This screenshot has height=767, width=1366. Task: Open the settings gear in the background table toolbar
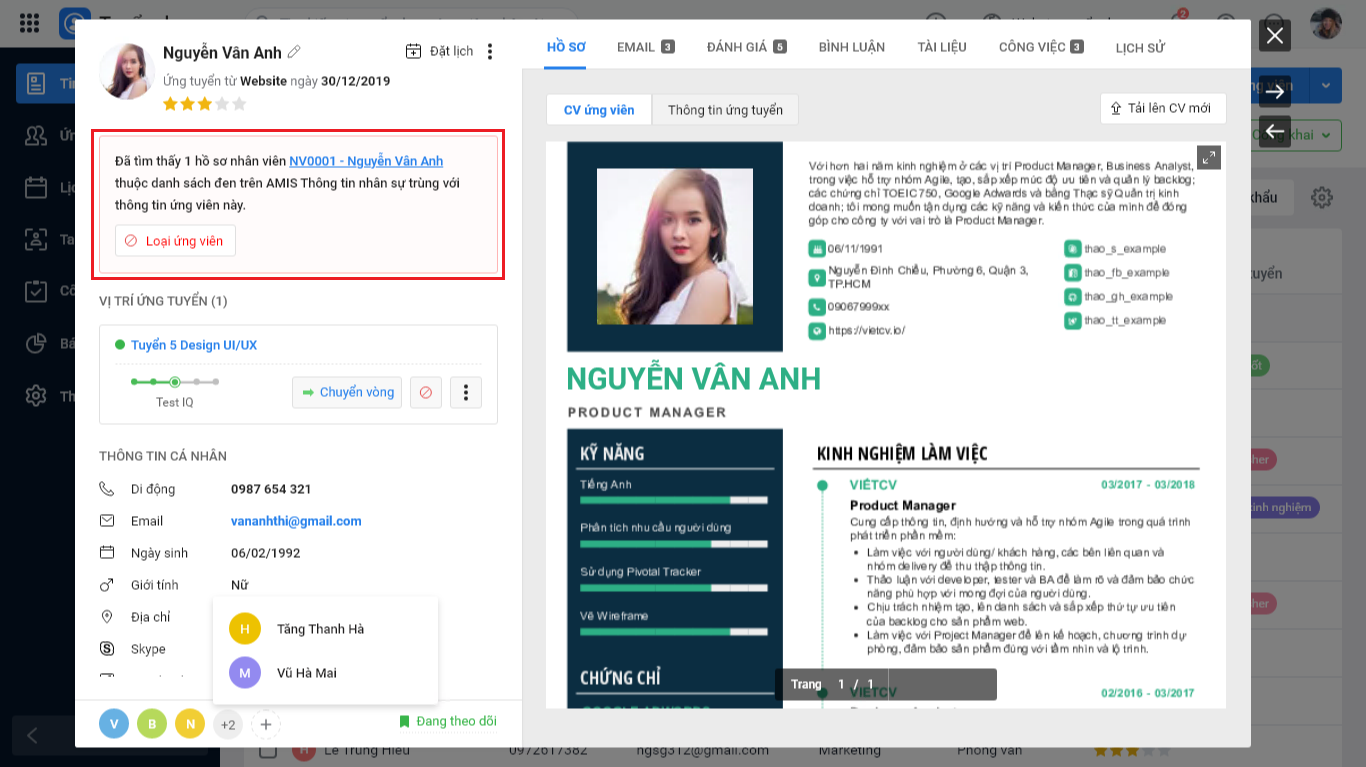point(1322,197)
